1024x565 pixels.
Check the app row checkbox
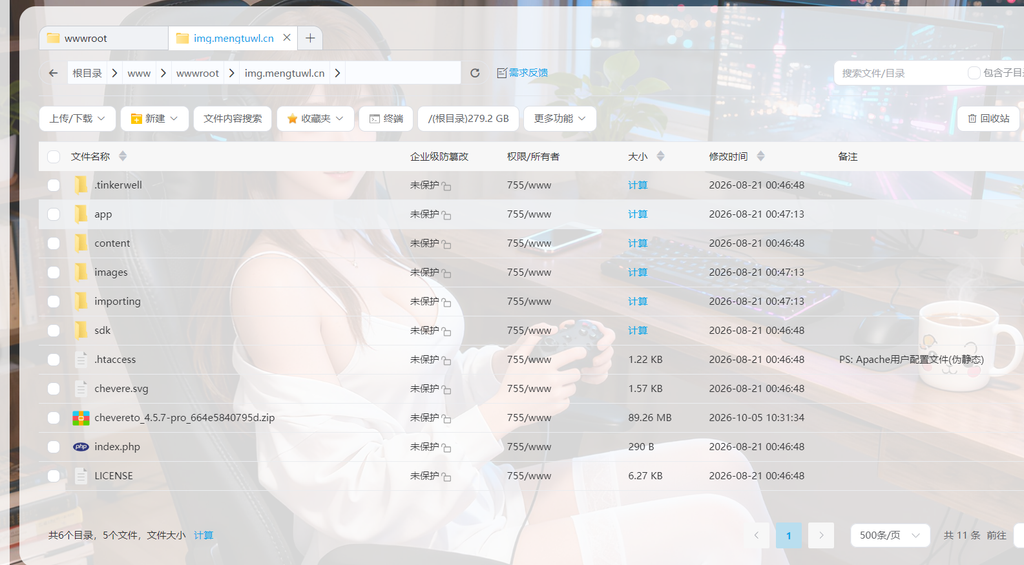click(x=54, y=214)
